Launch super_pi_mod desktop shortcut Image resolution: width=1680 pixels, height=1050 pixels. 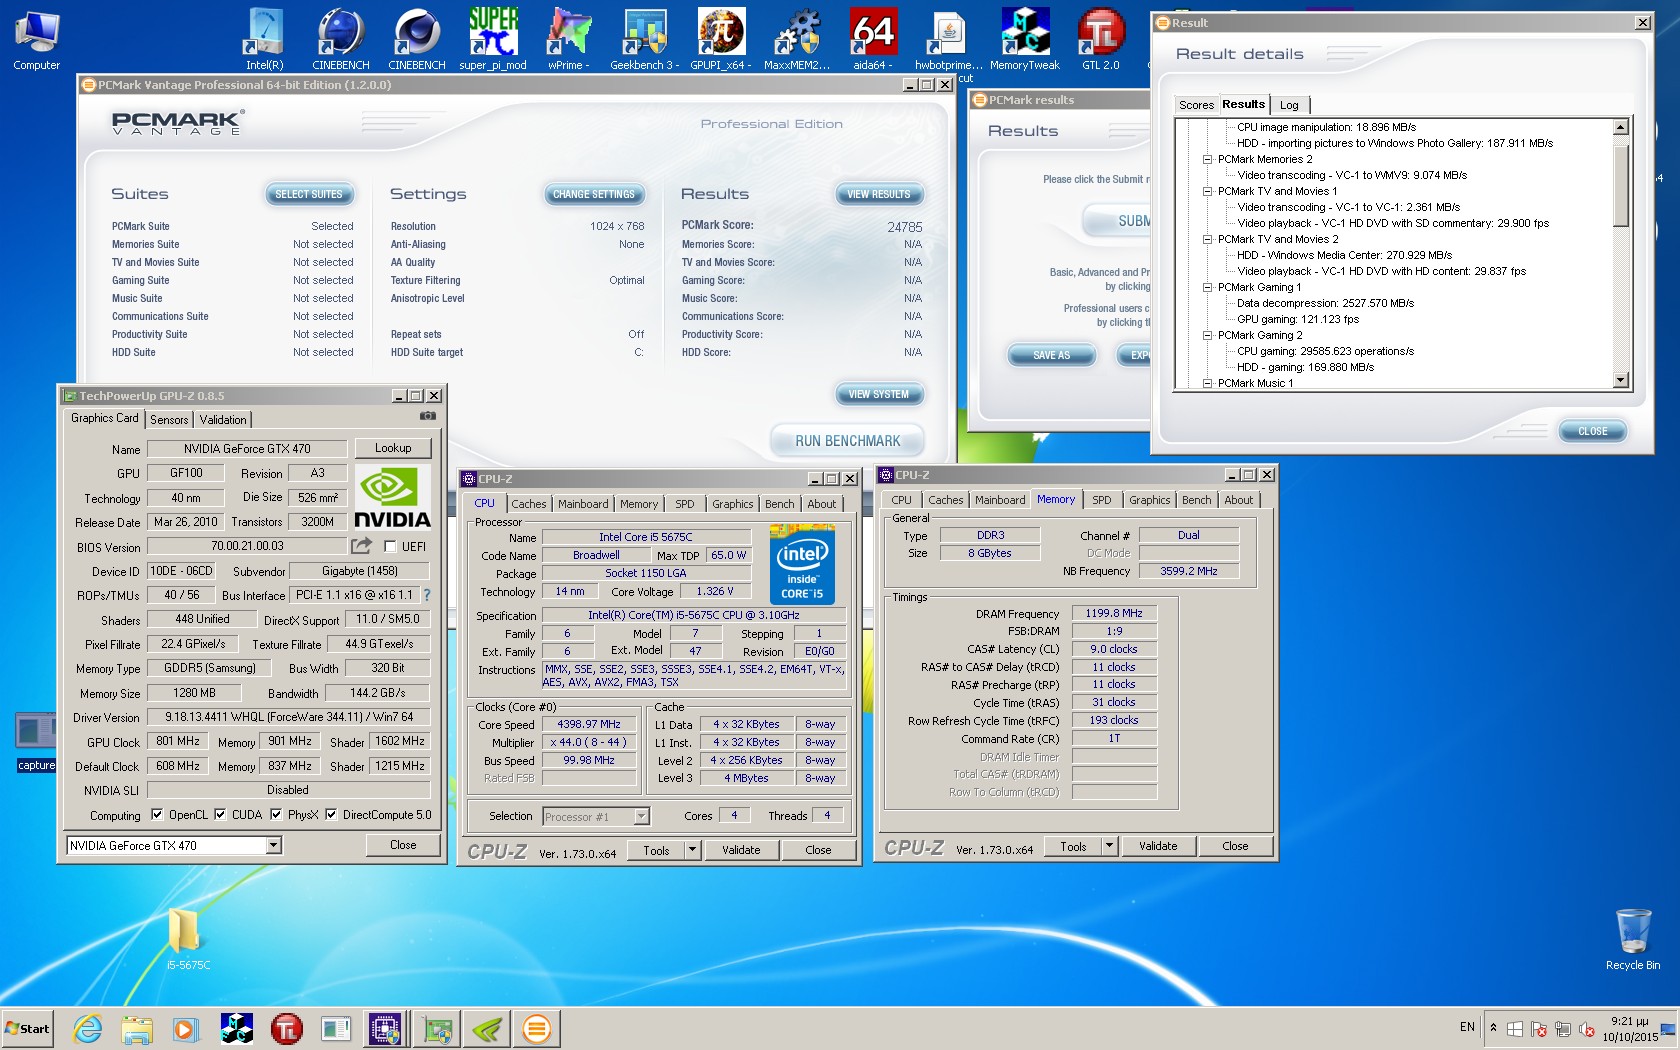pyautogui.click(x=493, y=40)
